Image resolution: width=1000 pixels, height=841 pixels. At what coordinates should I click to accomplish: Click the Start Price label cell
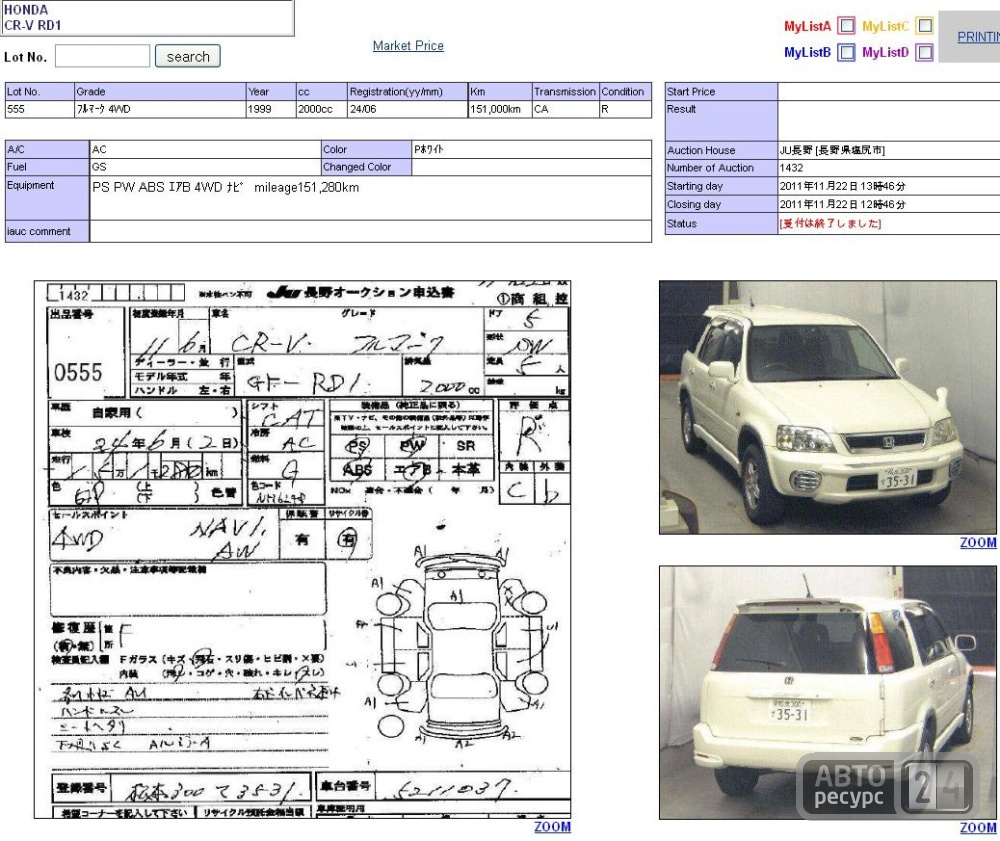721,91
